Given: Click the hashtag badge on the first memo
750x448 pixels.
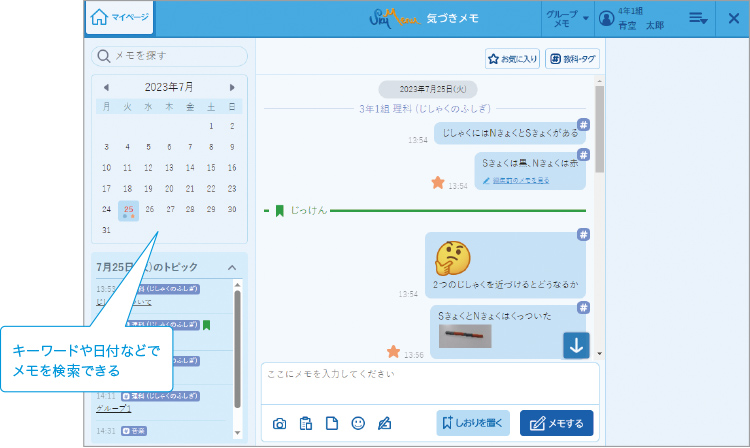Looking at the screenshot, I should tap(584, 124).
